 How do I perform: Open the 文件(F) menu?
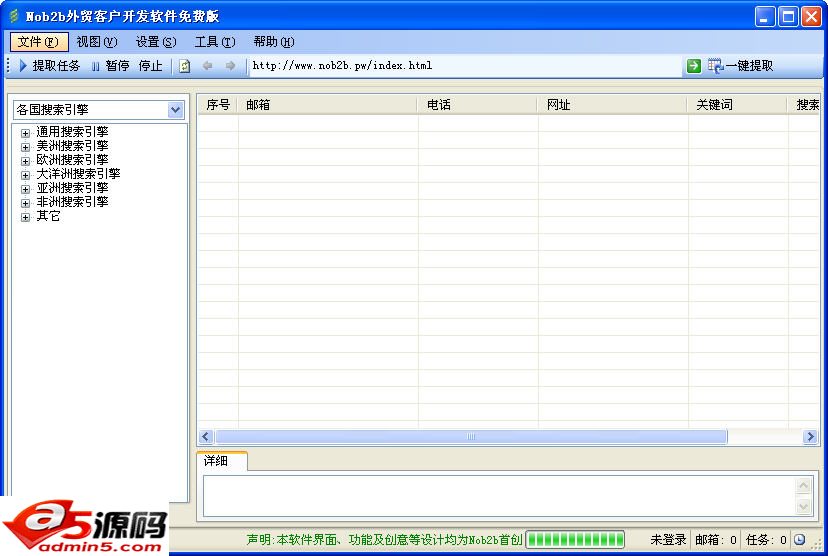39,42
